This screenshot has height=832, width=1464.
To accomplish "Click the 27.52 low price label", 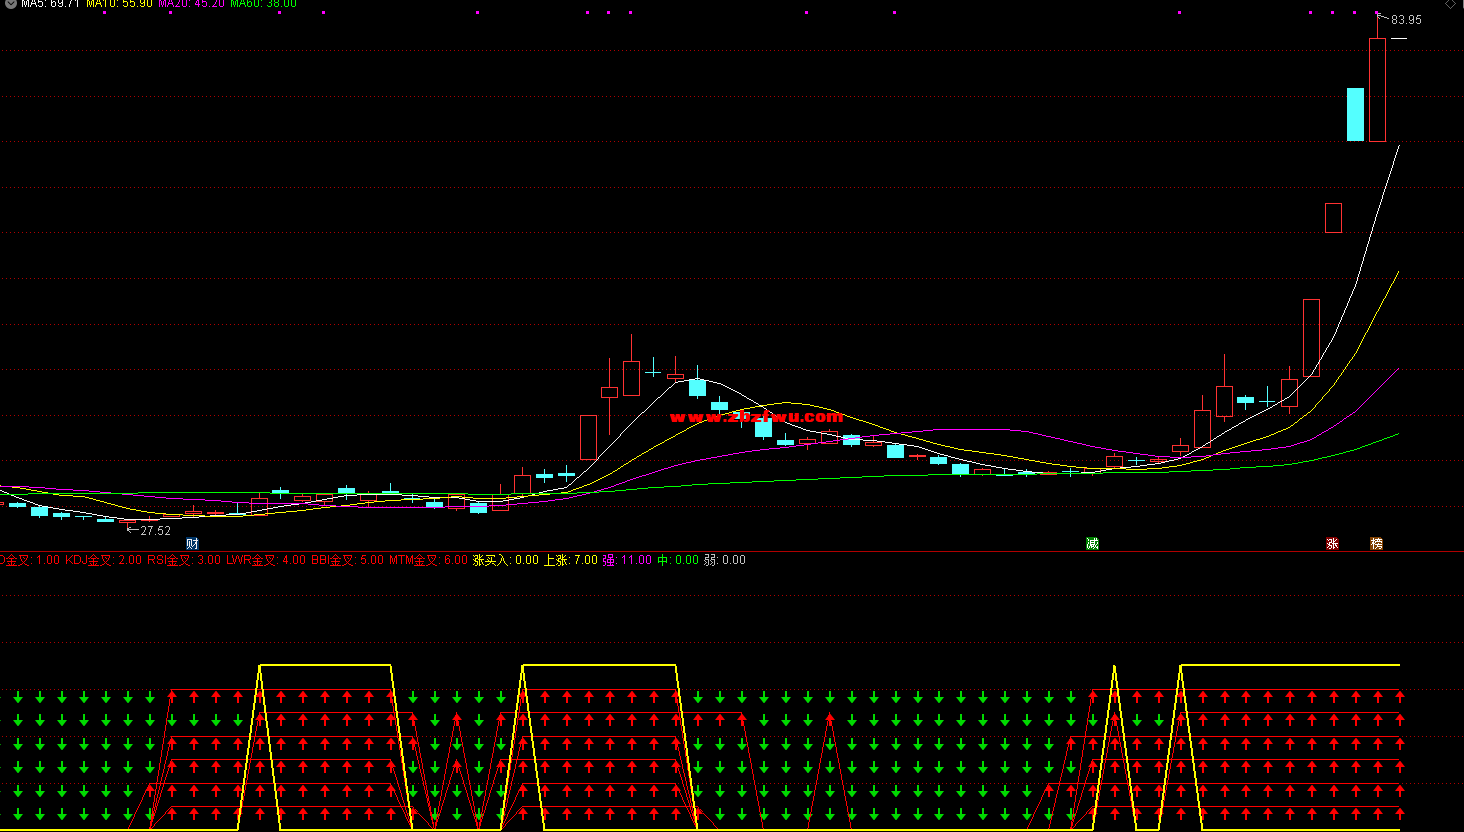I will click(x=155, y=531).
